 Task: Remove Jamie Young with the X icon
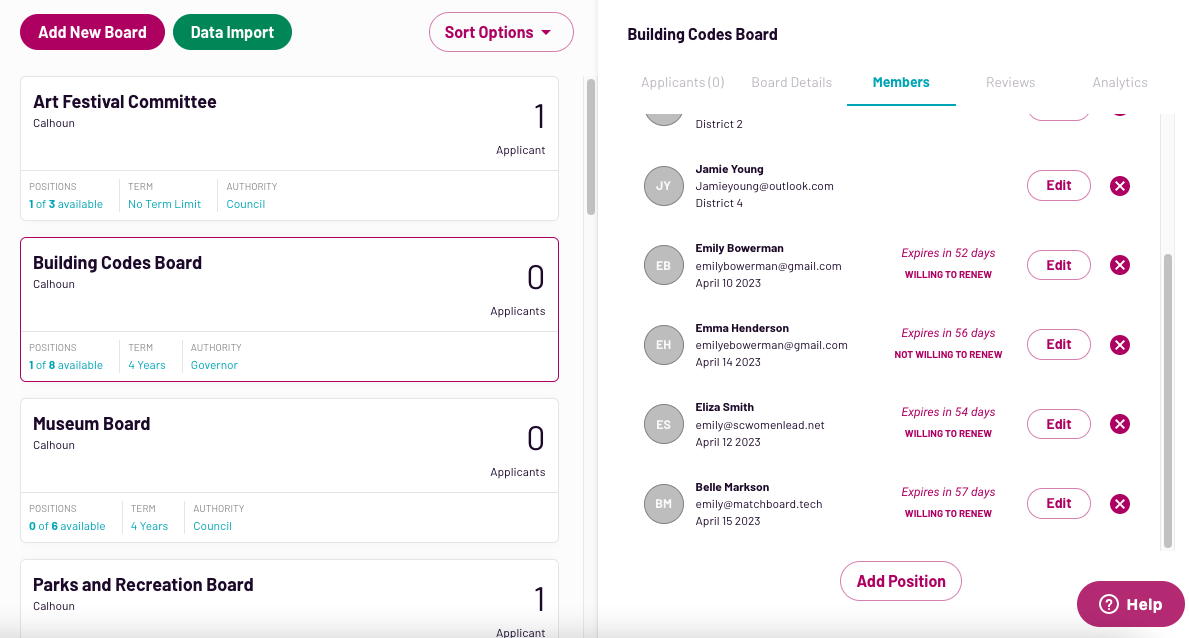[1120, 186]
